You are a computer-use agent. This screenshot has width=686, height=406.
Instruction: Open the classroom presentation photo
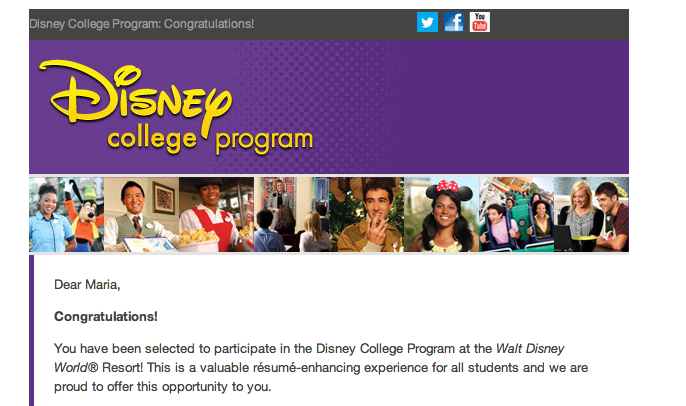pos(291,214)
